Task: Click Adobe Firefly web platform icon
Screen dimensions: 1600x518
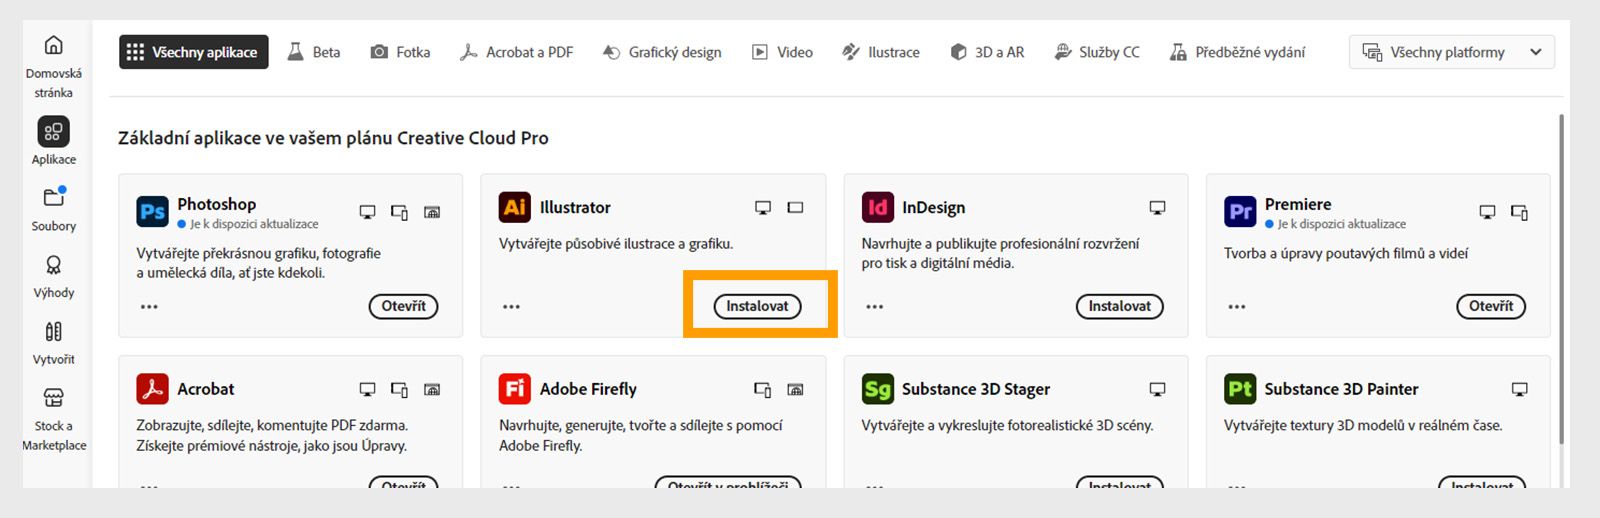Action: pos(795,389)
